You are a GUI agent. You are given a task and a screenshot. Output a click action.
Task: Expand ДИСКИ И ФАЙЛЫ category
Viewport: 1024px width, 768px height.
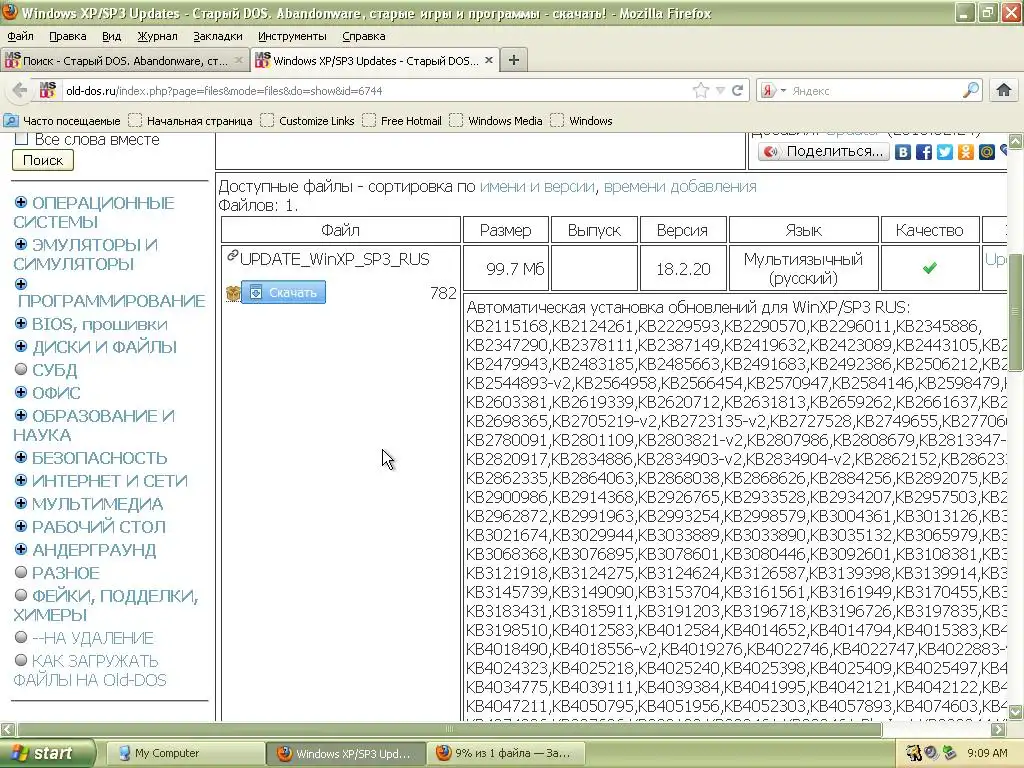tap(21, 345)
